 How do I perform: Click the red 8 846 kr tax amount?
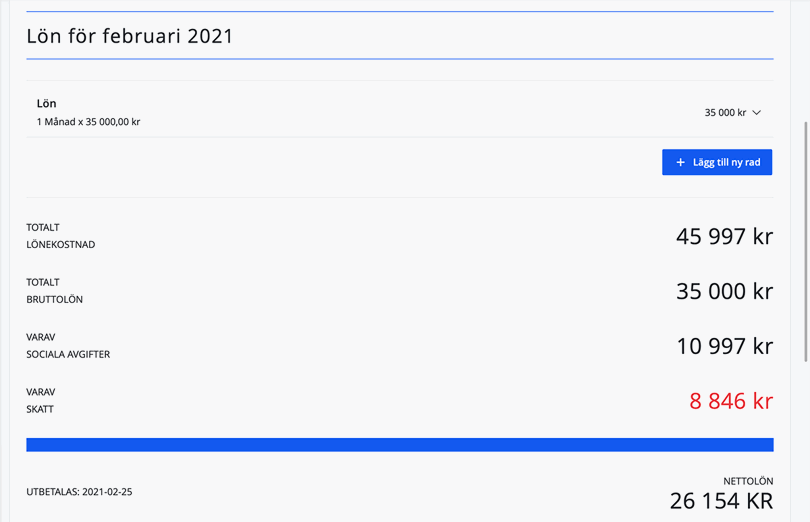pyautogui.click(x=730, y=402)
